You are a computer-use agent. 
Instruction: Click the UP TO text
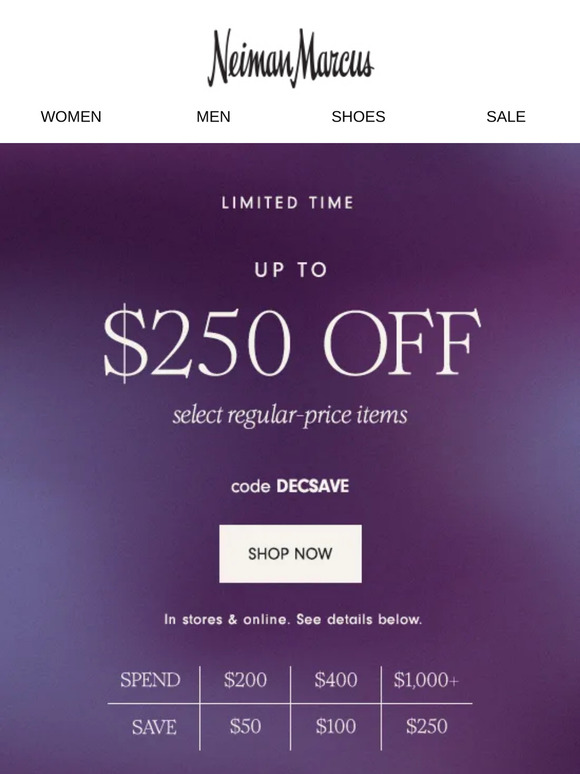[x=291, y=270]
